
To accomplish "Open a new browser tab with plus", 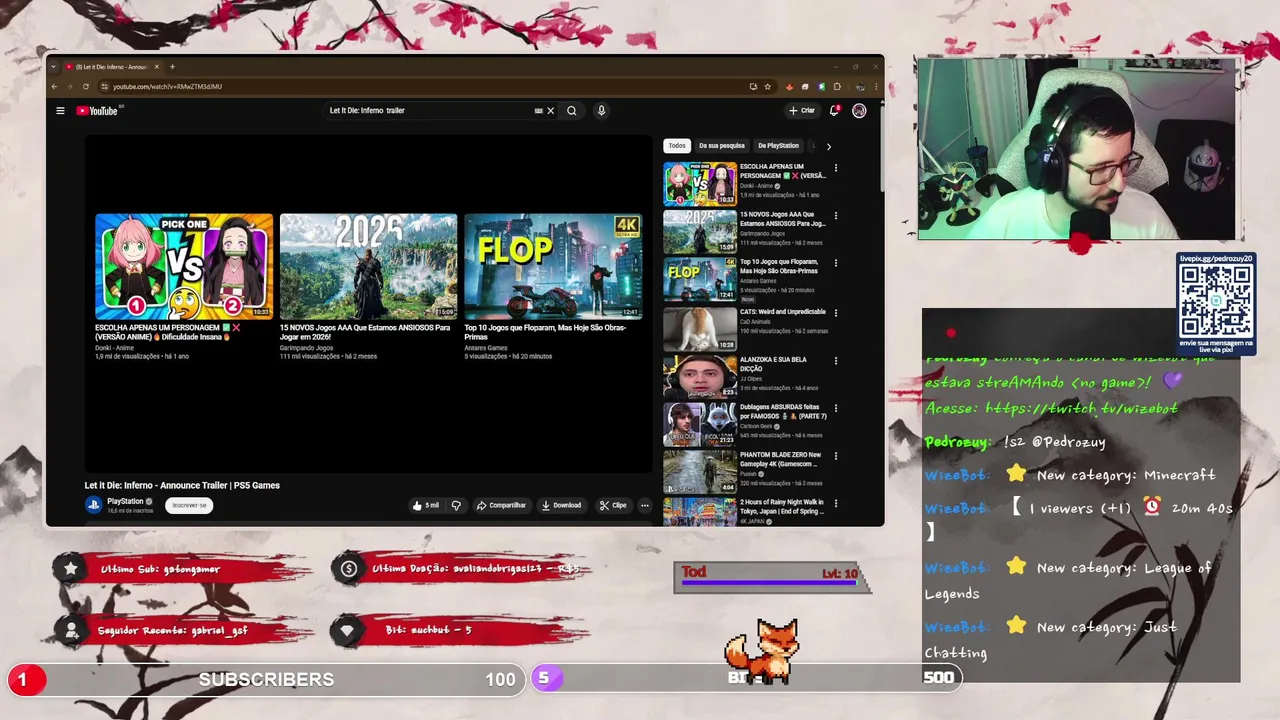I will point(172,67).
